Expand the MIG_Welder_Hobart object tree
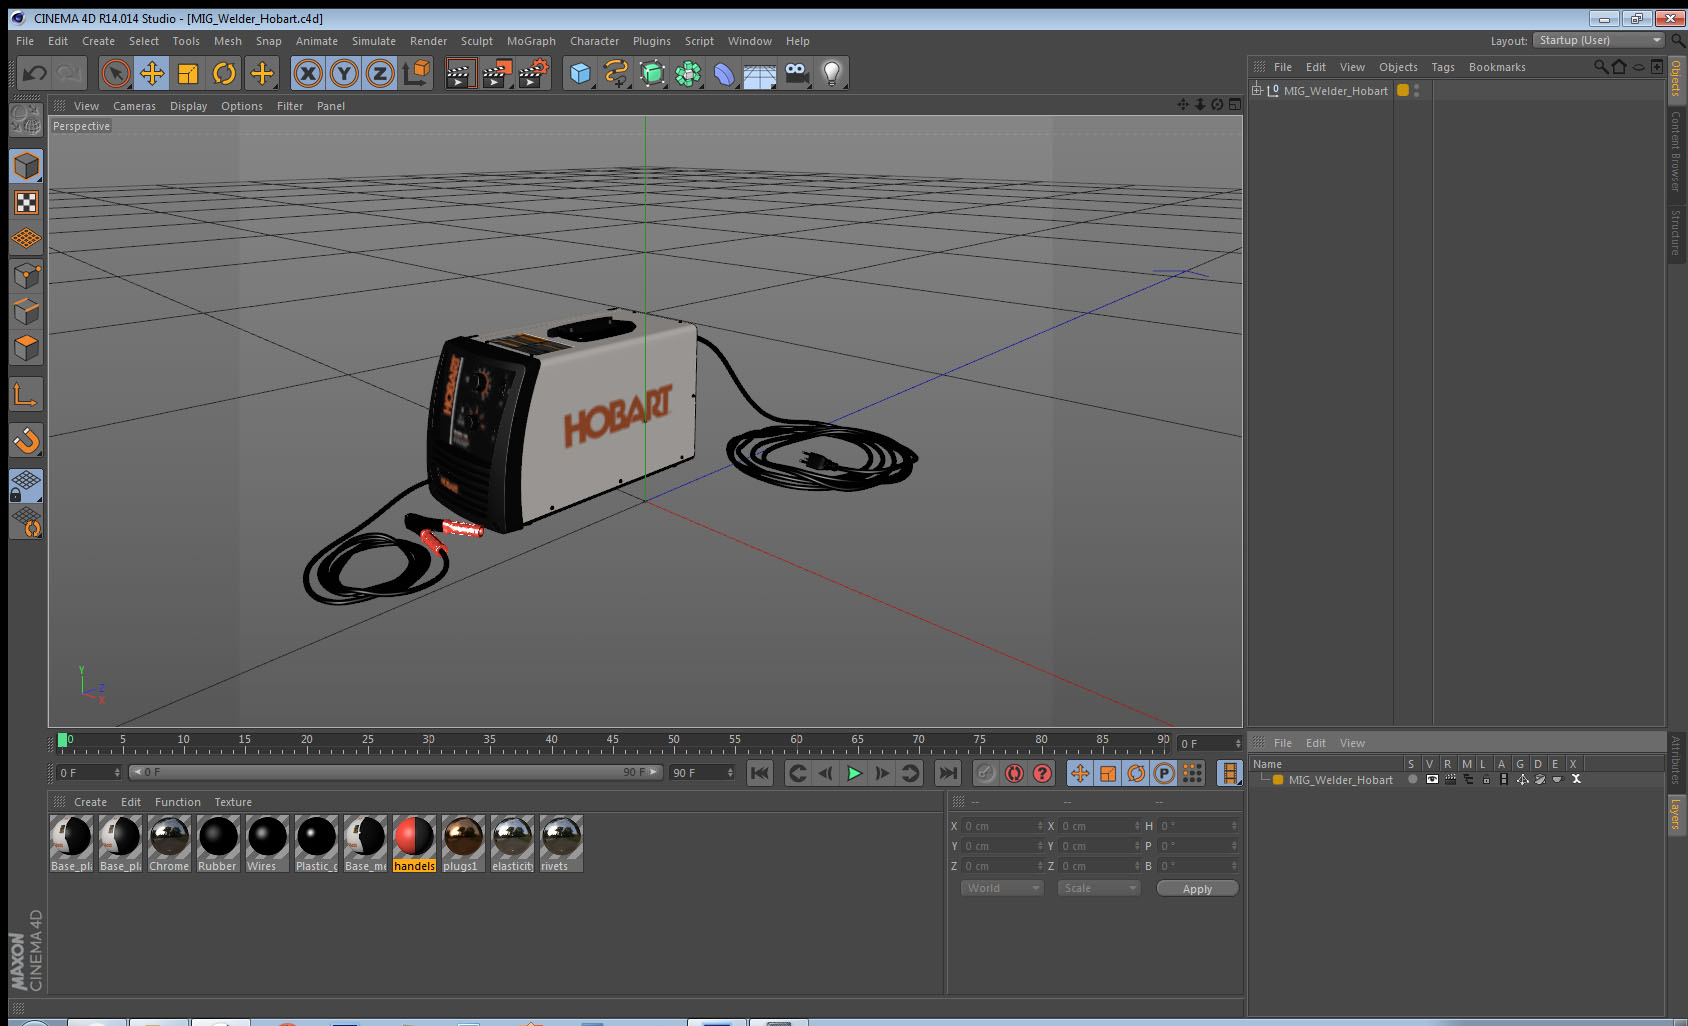This screenshot has width=1688, height=1026. (x=1257, y=90)
